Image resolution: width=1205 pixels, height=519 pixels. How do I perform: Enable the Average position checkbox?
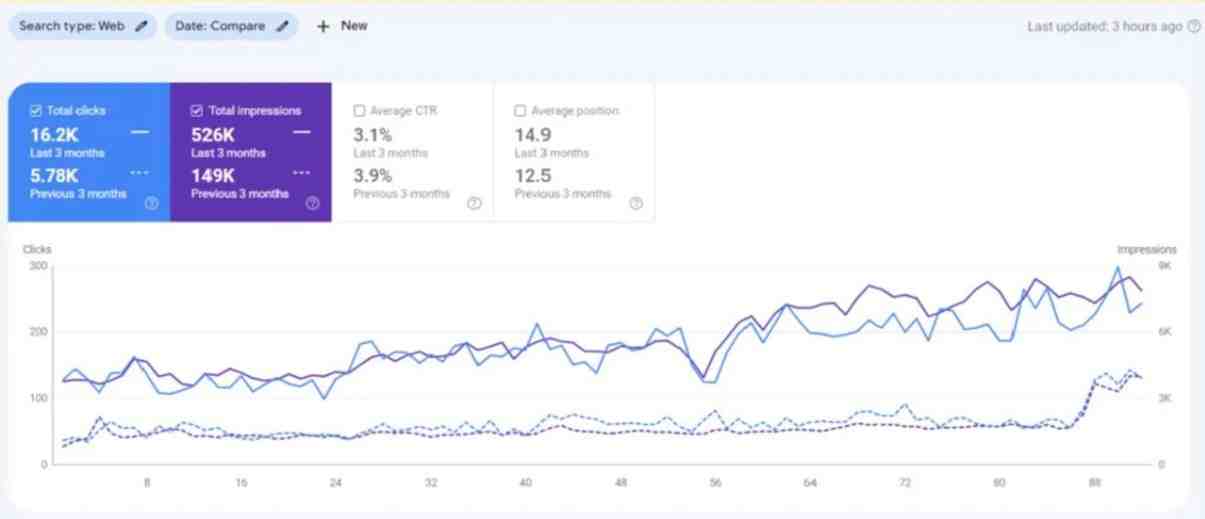pos(520,111)
